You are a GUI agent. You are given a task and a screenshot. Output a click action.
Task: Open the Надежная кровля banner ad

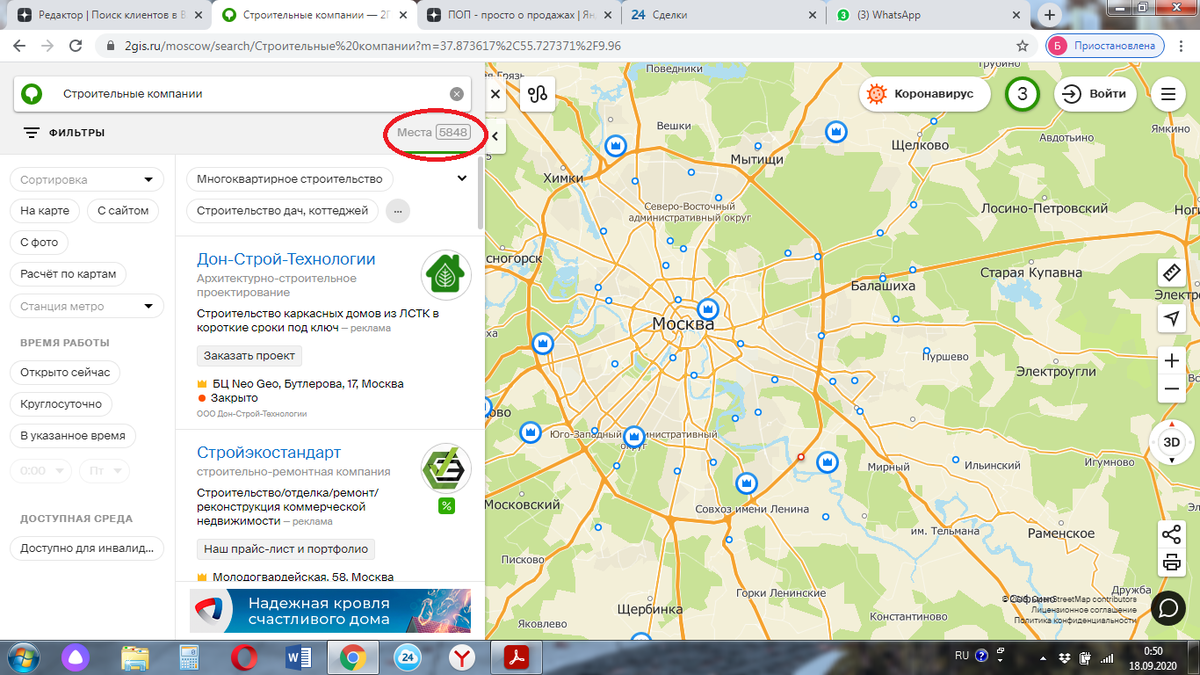tap(330, 610)
